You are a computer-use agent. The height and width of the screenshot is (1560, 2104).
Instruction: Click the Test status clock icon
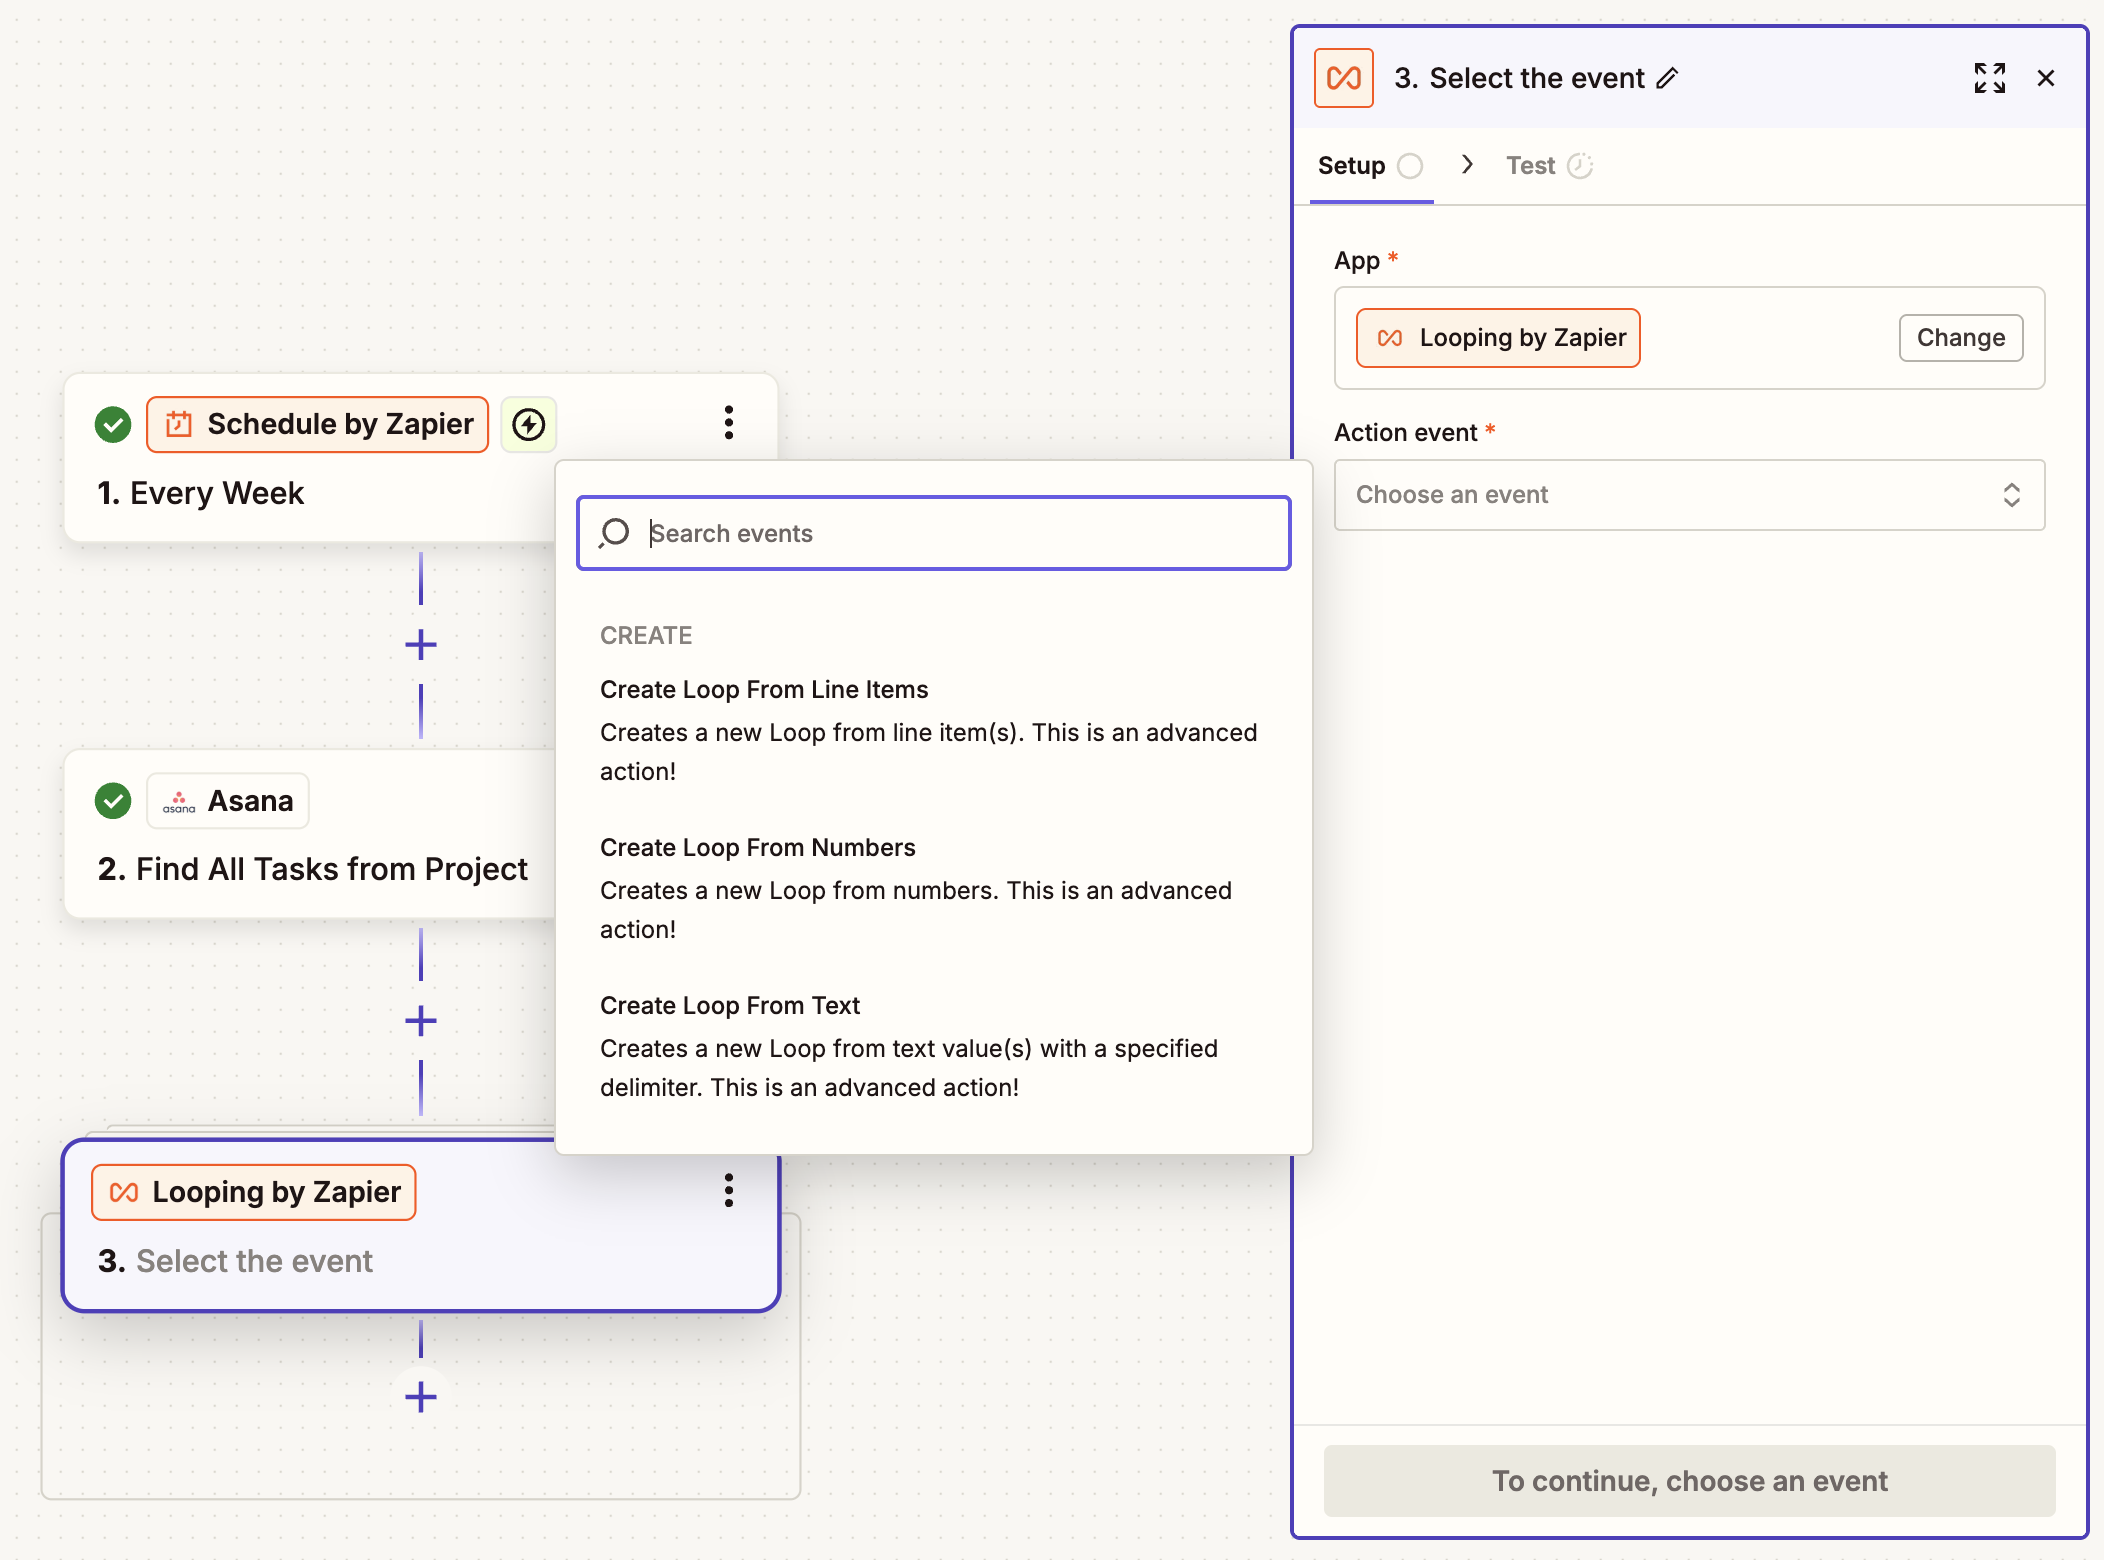(1580, 166)
